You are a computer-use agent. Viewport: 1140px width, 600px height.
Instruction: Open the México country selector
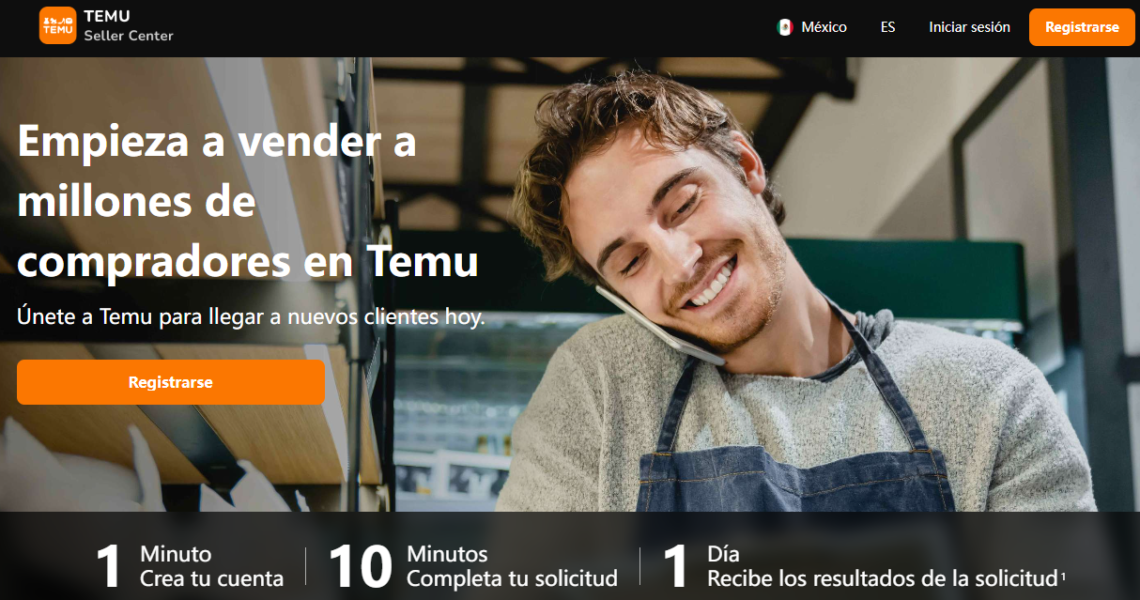click(812, 28)
